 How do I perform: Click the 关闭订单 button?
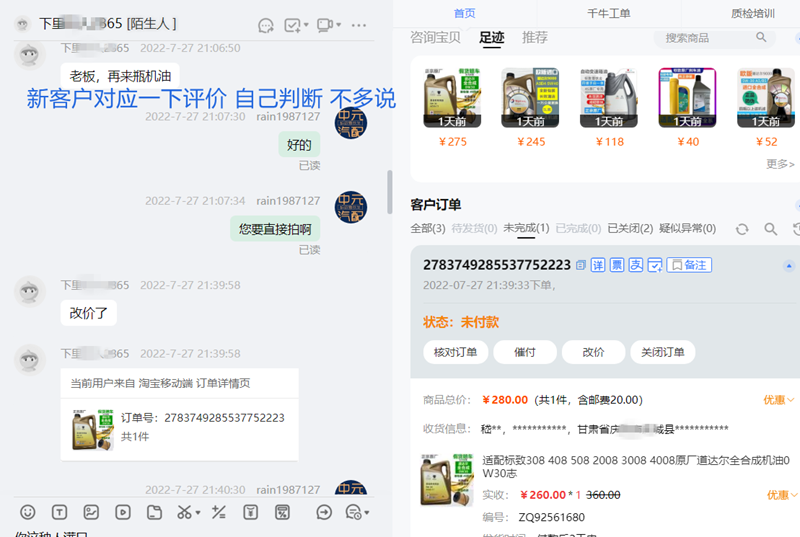pyautogui.click(x=662, y=352)
